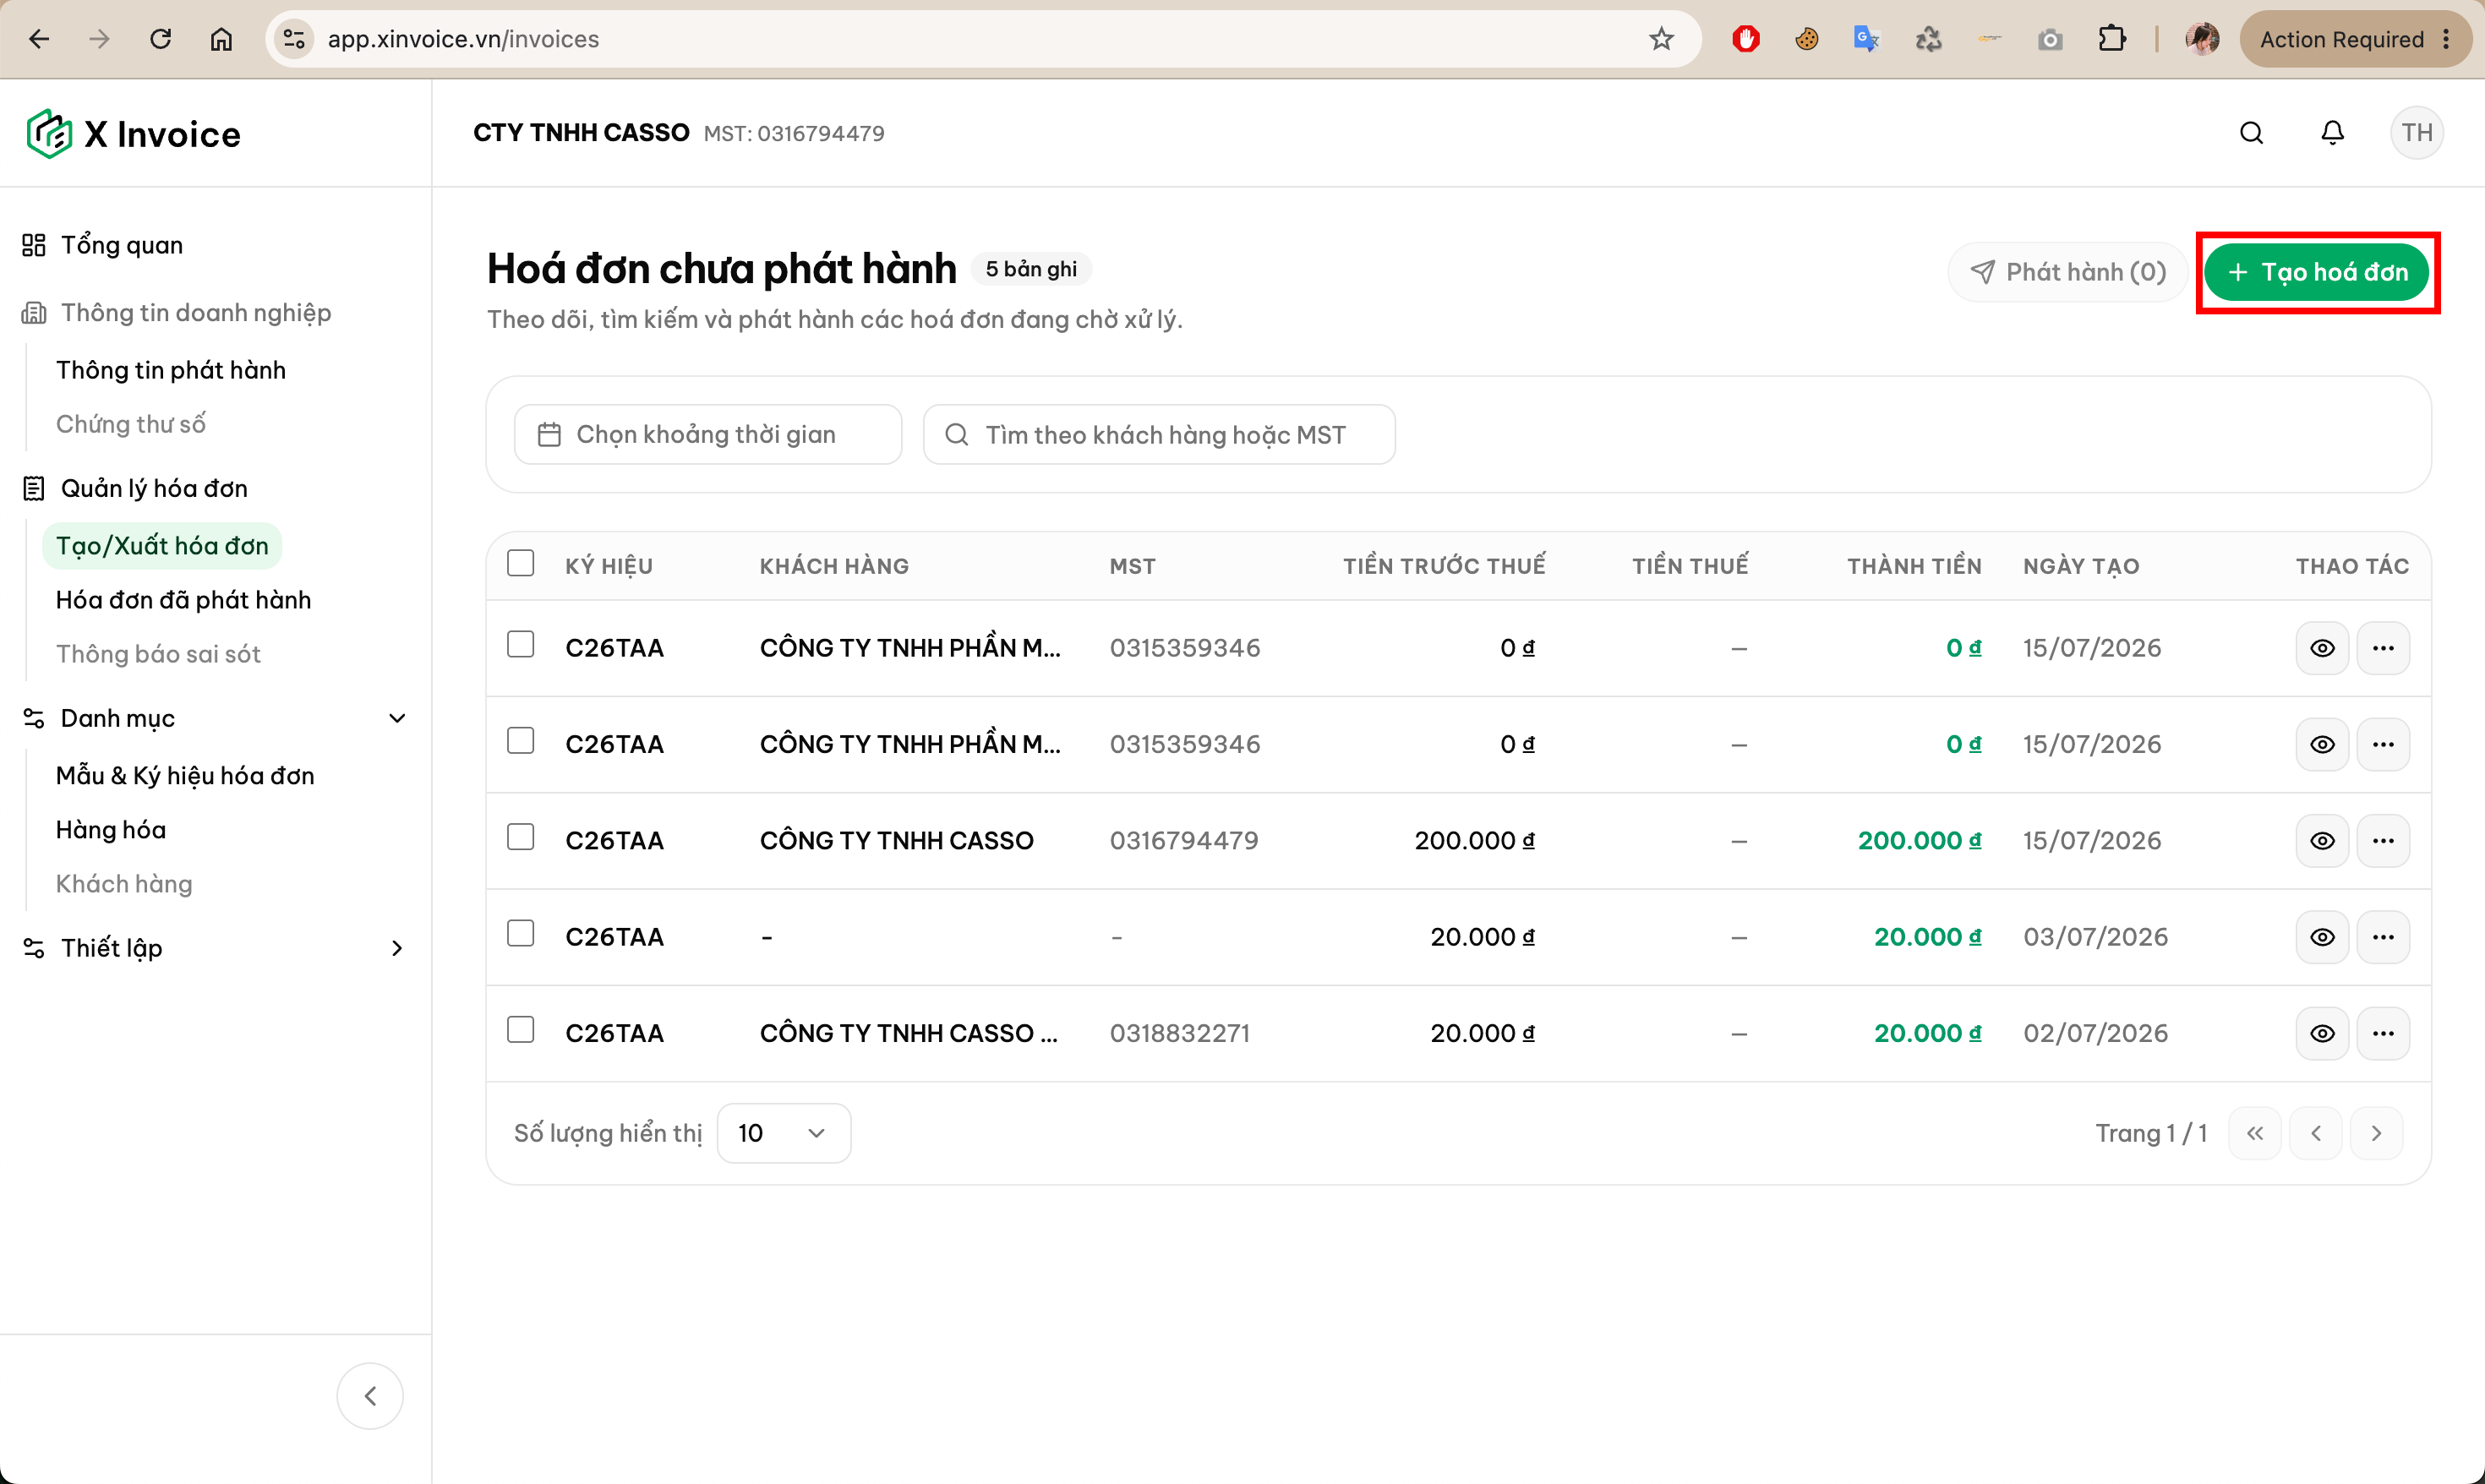Click the Tạo hoá đơn button
Image resolution: width=2485 pixels, height=1484 pixels.
pyautogui.click(x=2316, y=272)
